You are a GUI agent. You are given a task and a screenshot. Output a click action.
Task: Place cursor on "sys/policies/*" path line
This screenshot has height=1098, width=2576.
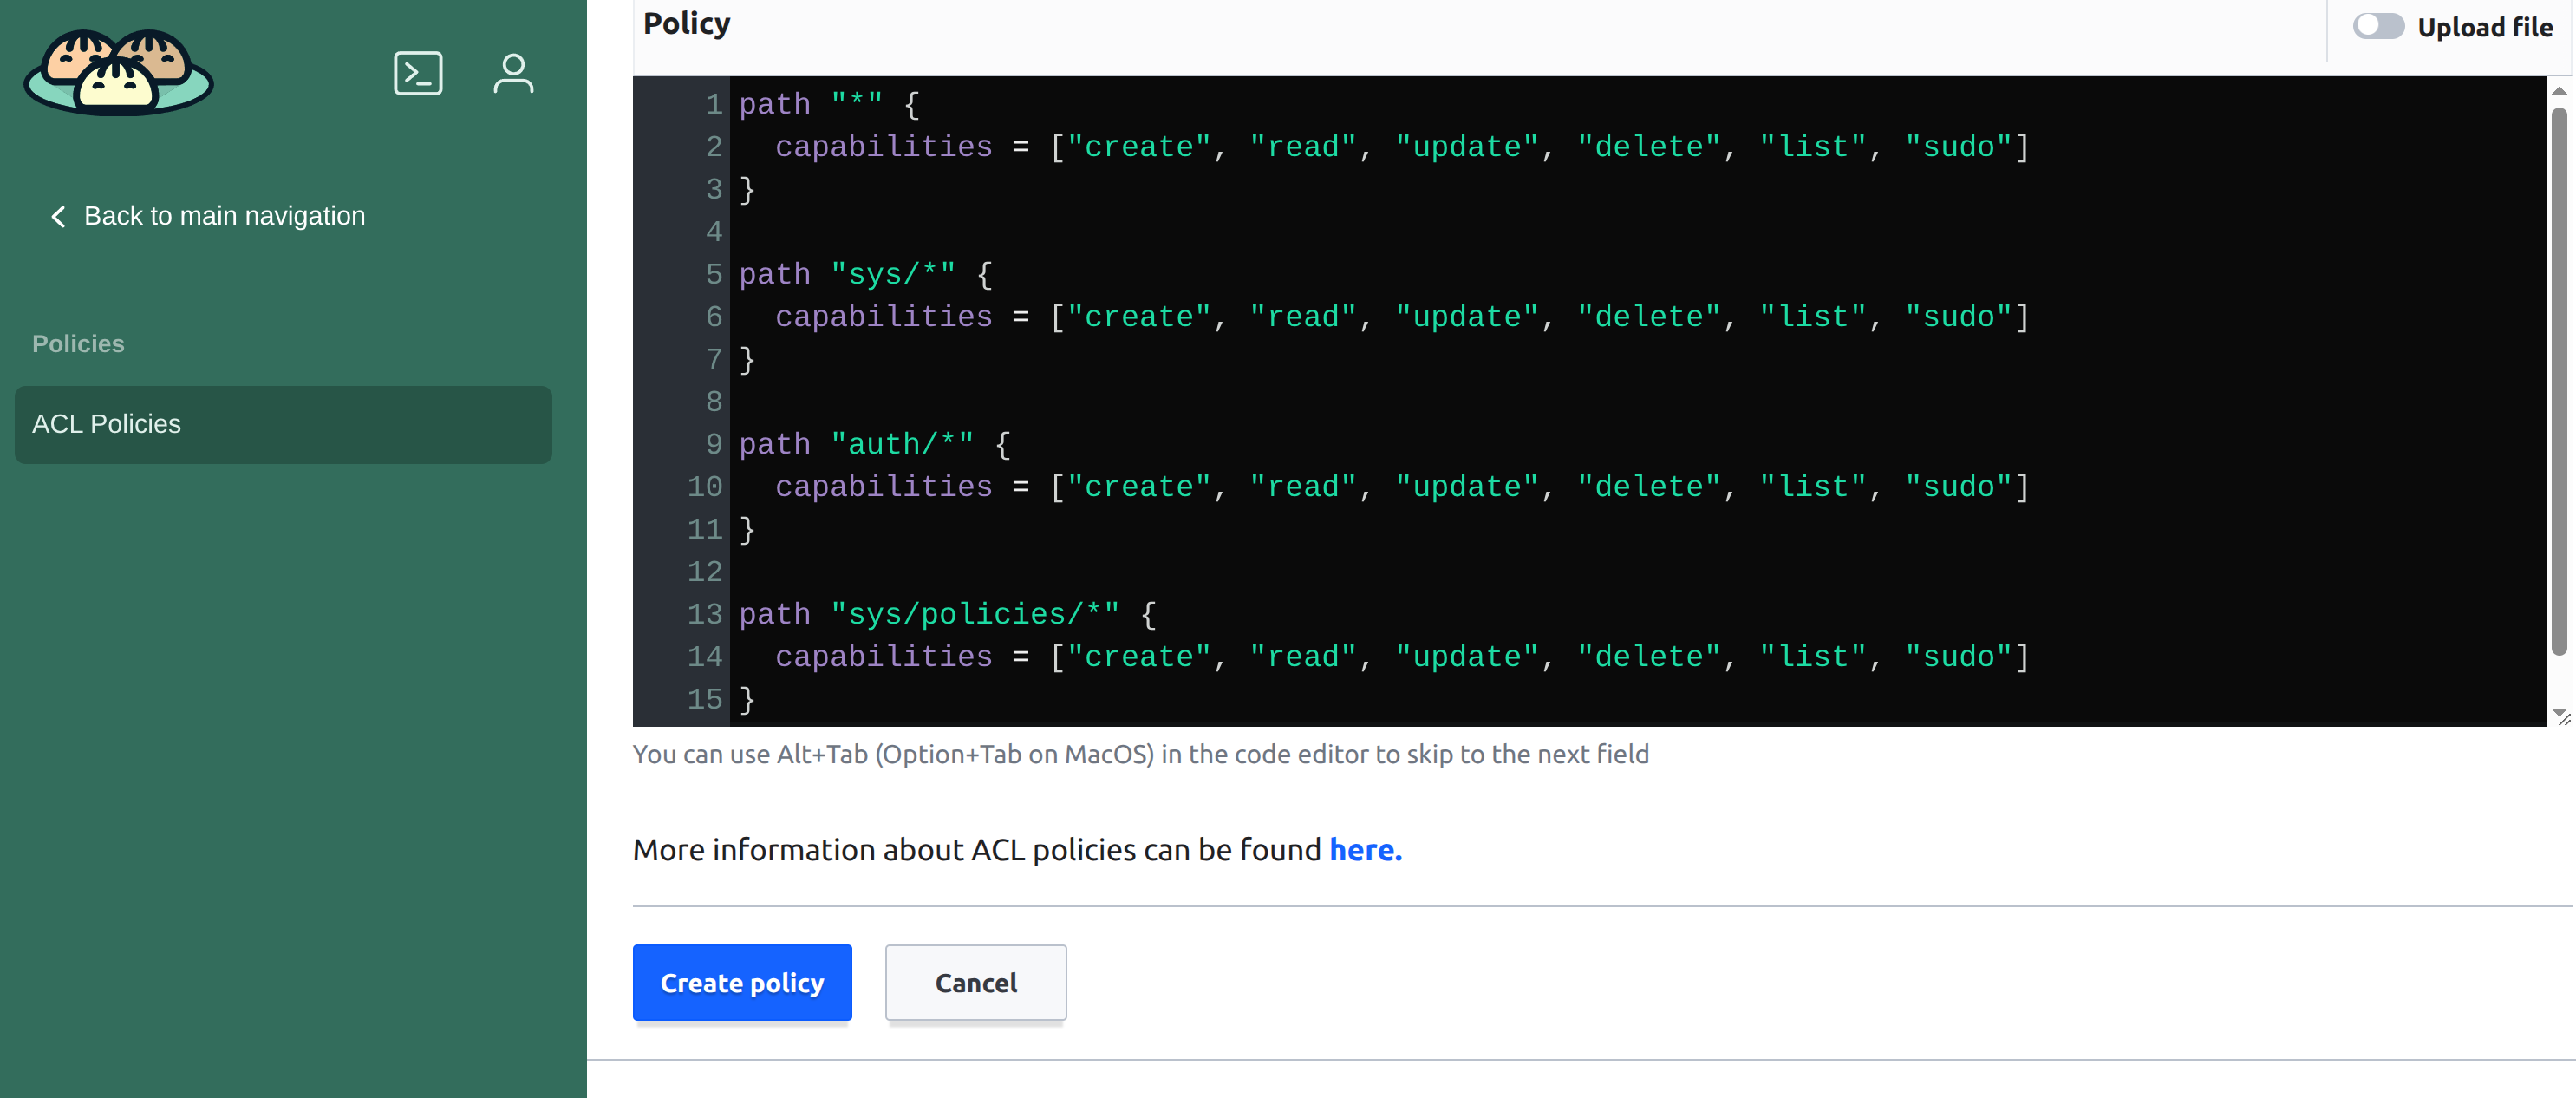pyautogui.click(x=975, y=614)
